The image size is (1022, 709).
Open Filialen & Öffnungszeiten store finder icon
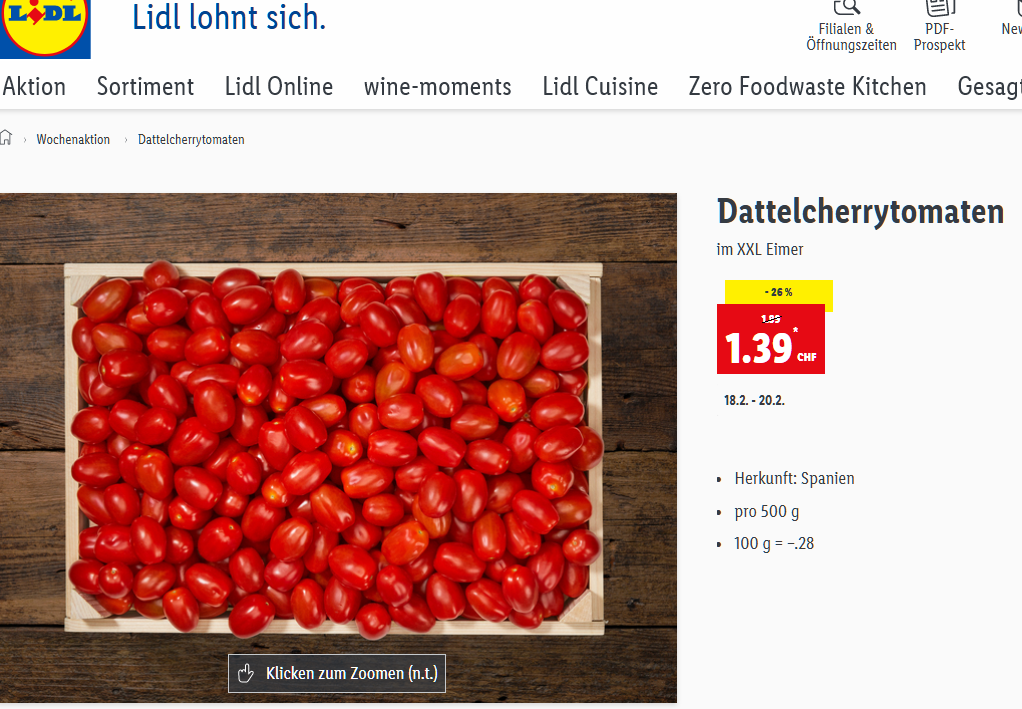(847, 7)
